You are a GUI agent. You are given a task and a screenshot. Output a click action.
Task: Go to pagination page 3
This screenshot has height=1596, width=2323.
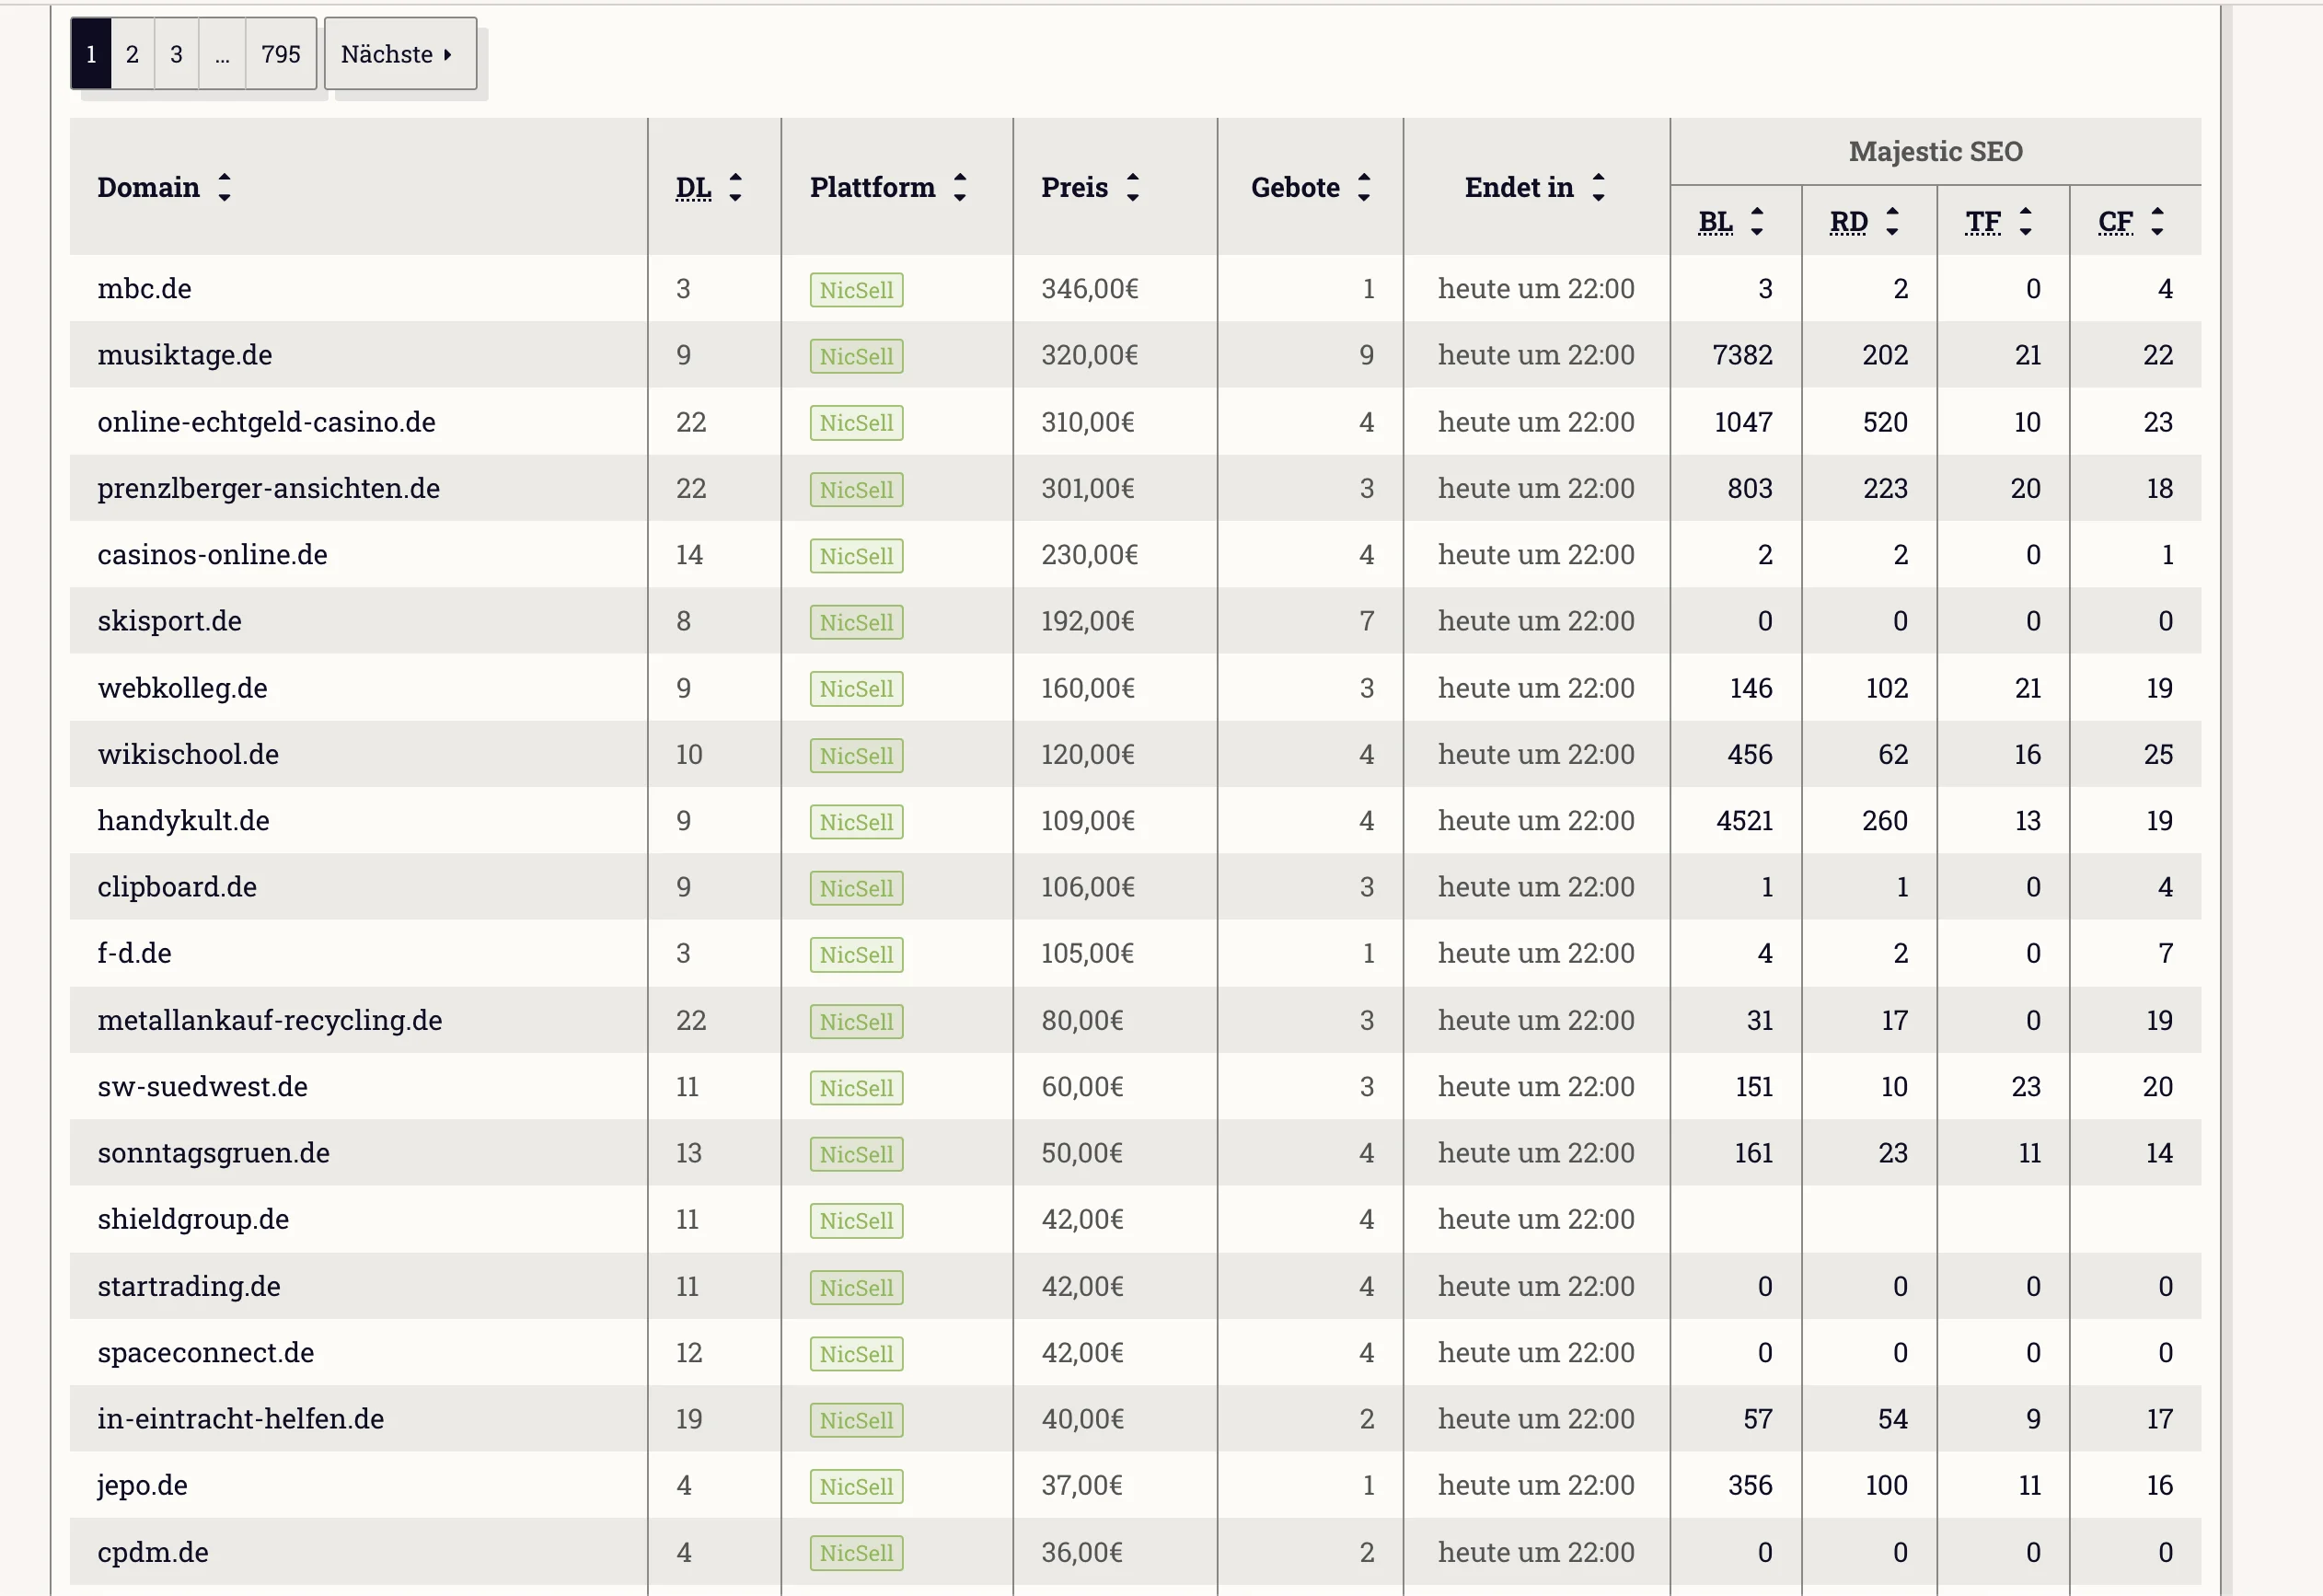[x=176, y=54]
